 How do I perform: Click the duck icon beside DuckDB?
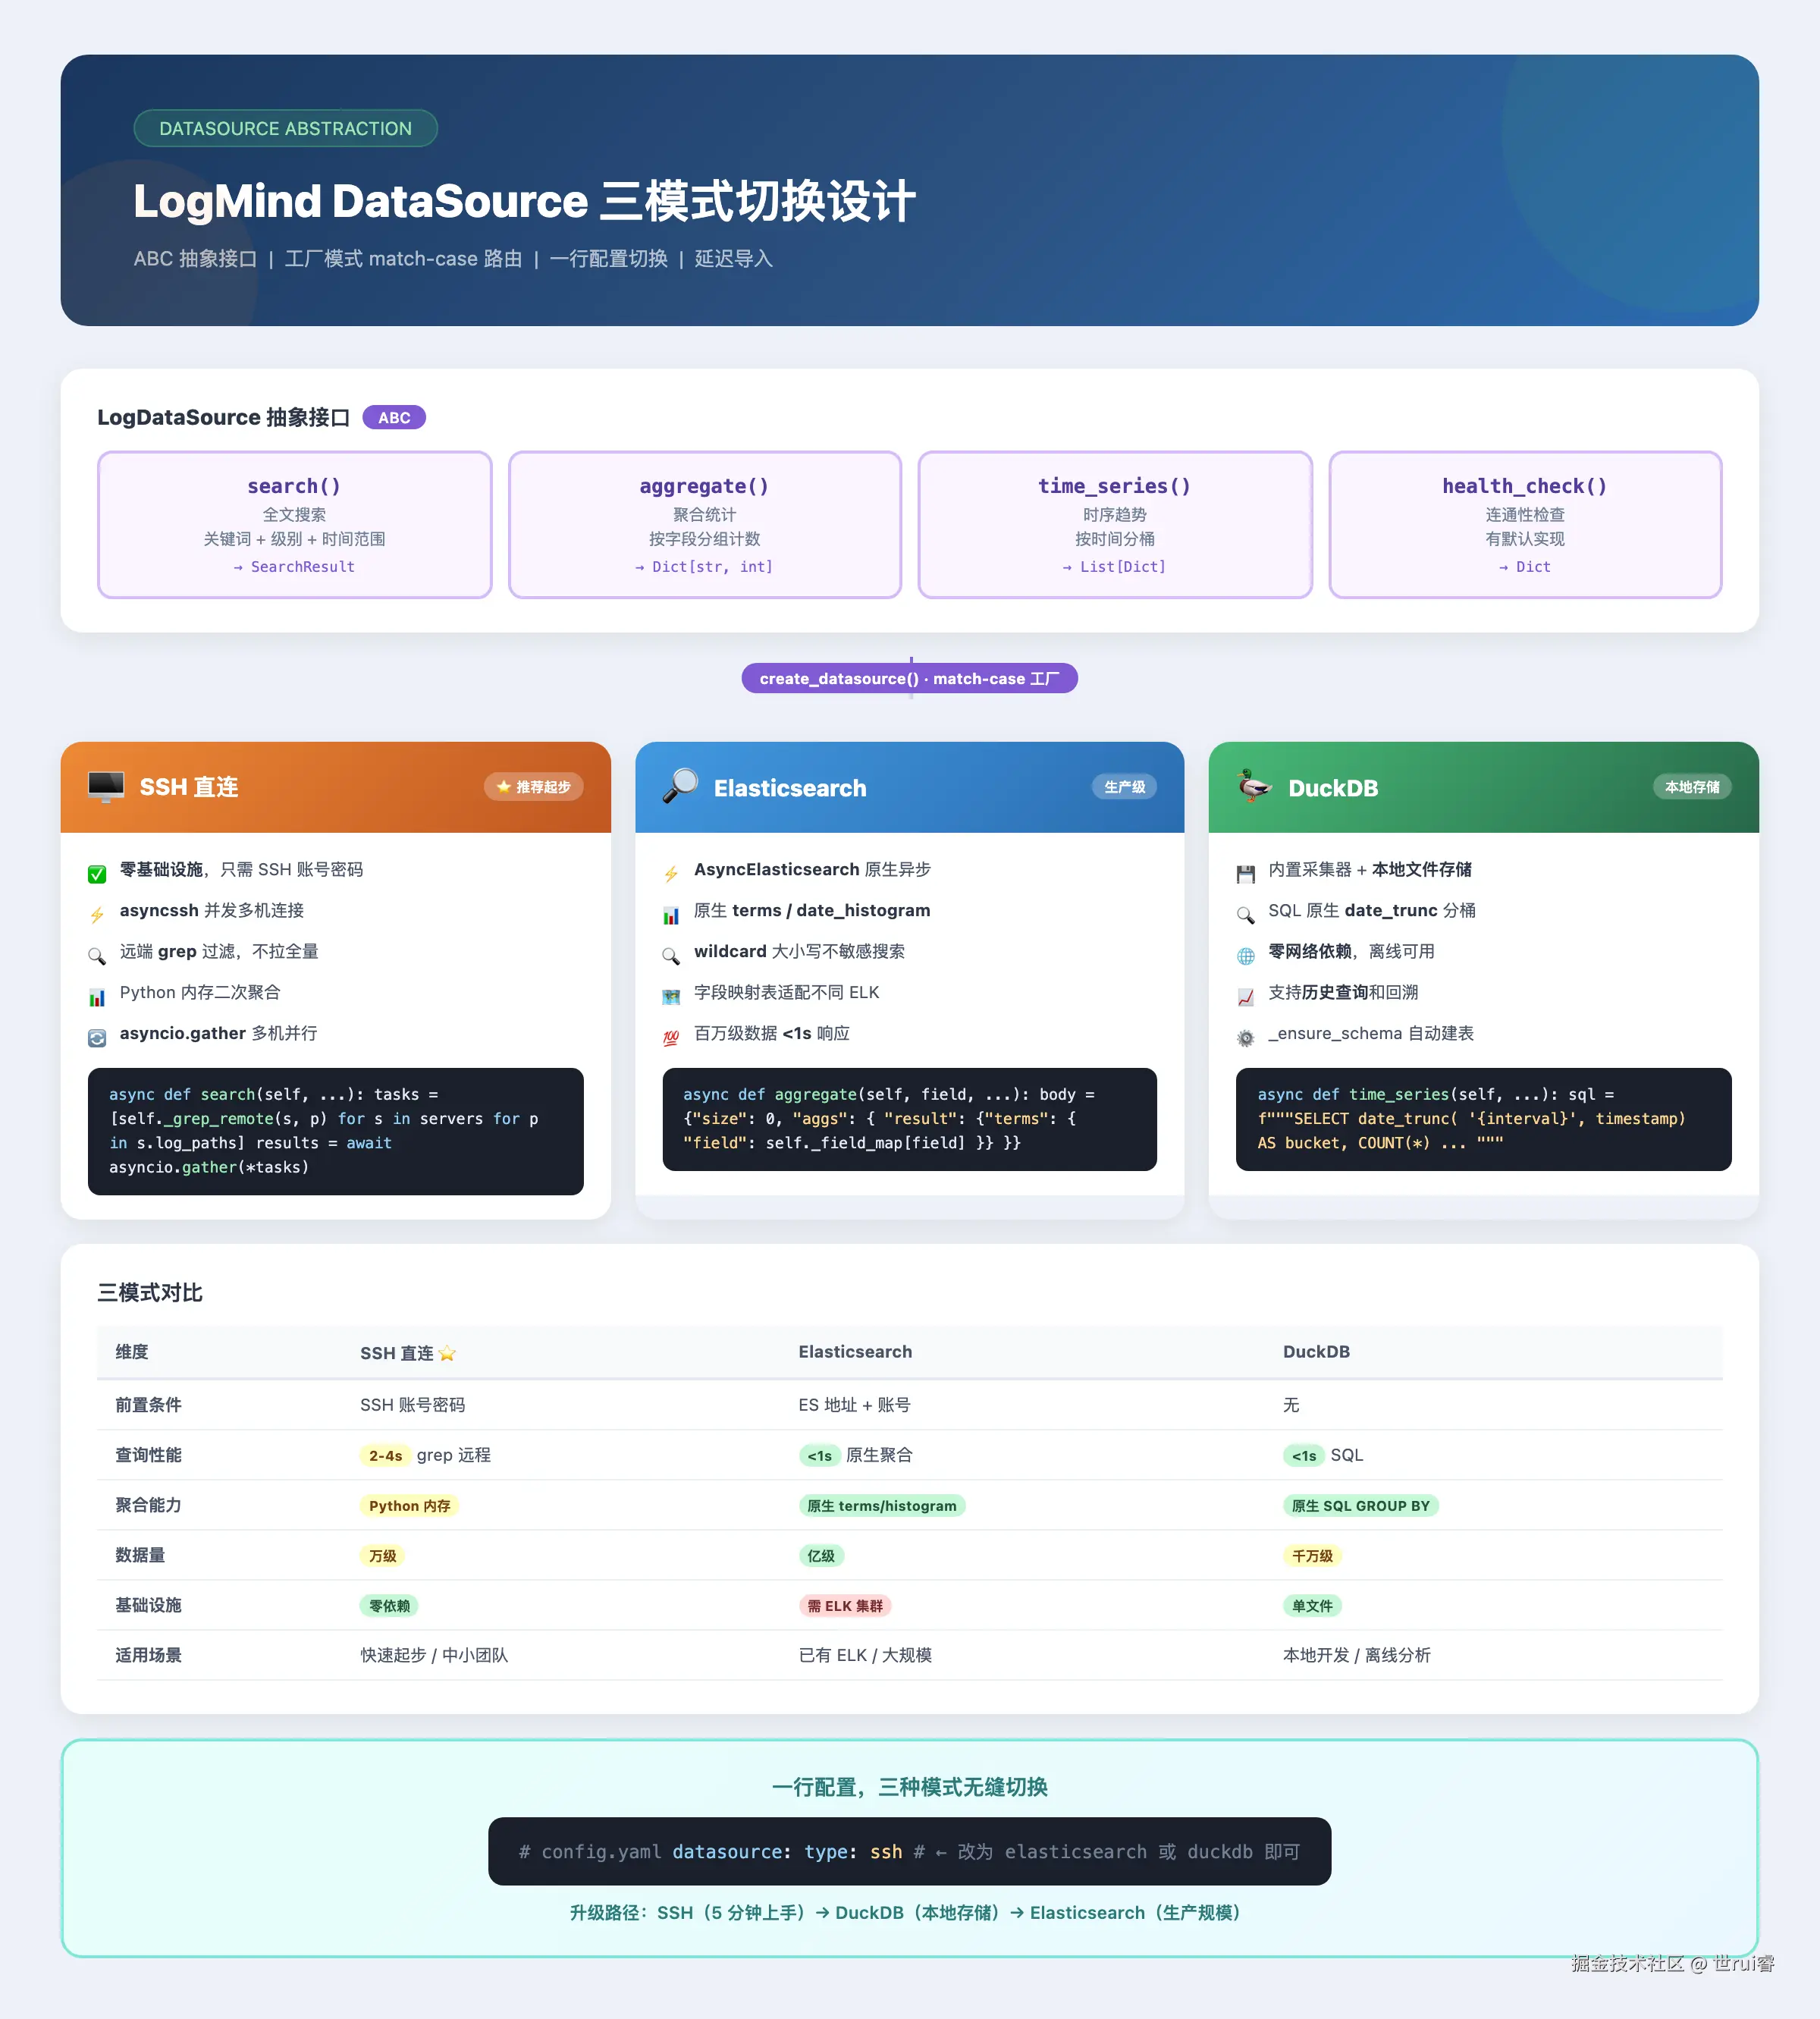coord(1254,786)
